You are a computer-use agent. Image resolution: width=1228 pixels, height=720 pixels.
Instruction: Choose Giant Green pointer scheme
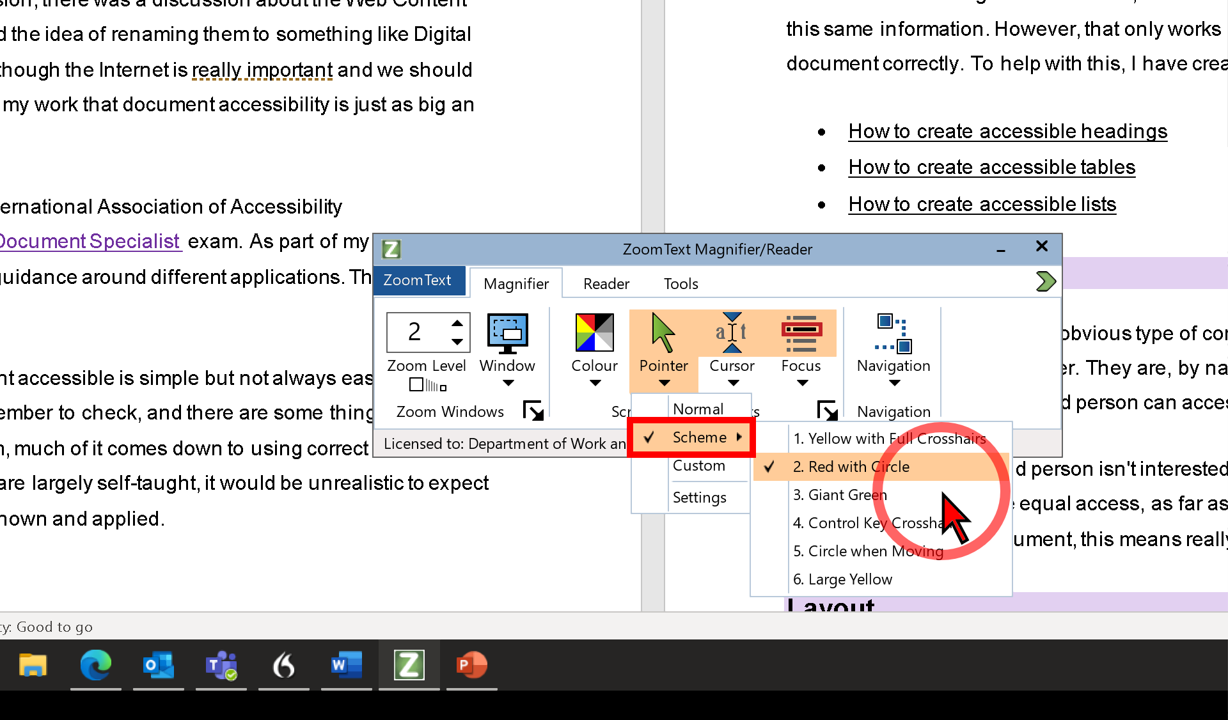(881, 494)
